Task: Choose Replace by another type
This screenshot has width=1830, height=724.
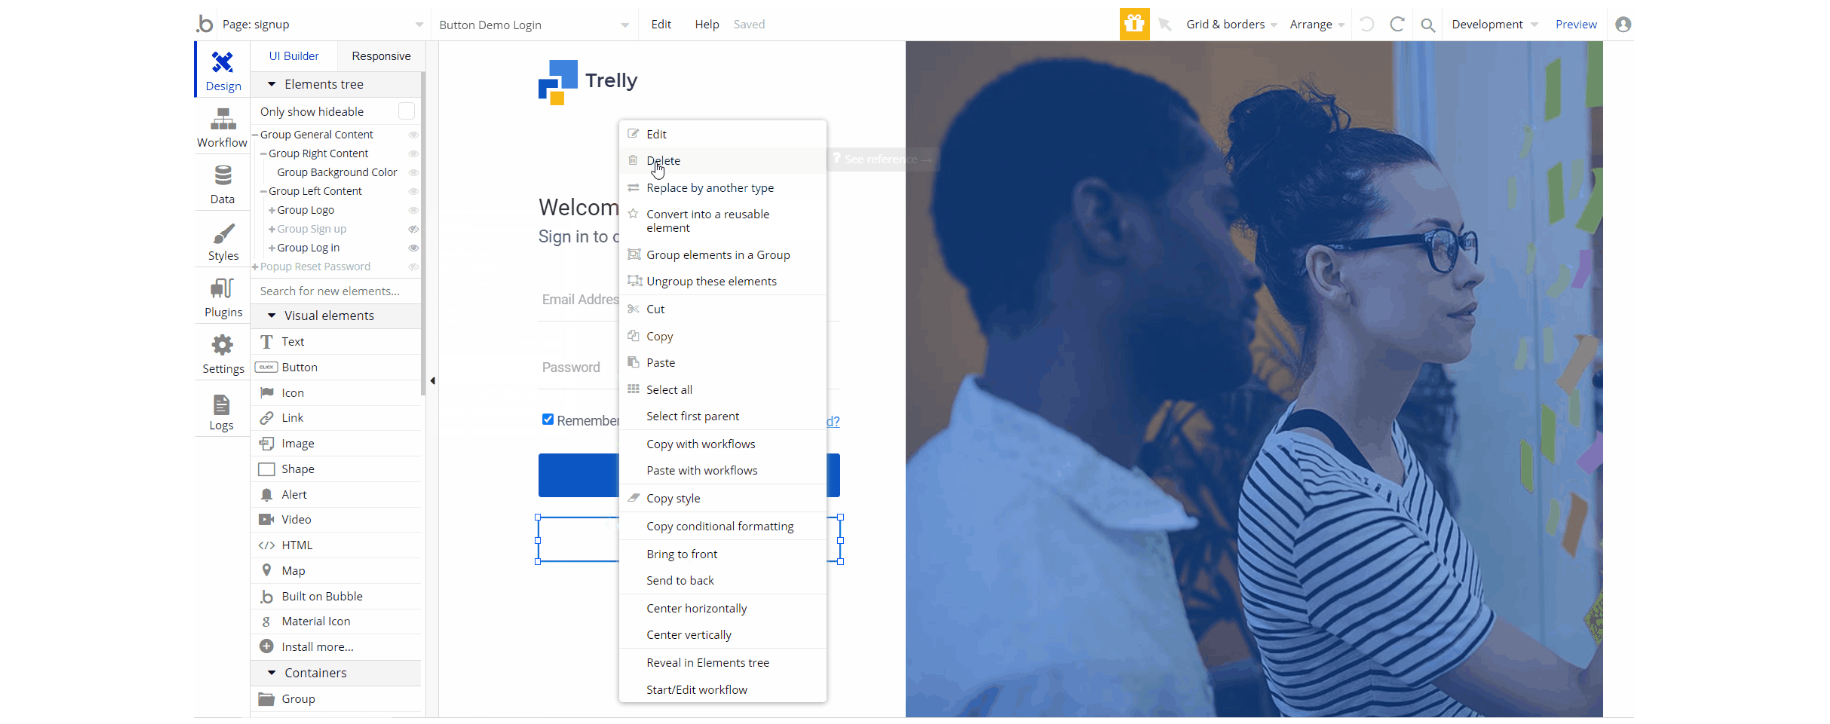Action: point(723,188)
